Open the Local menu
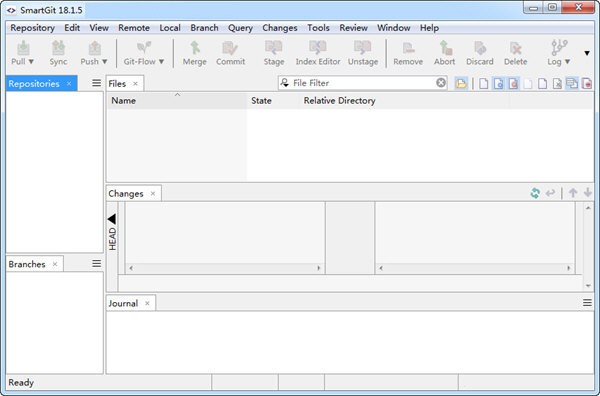Image resolution: width=600 pixels, height=396 pixels. coord(170,28)
